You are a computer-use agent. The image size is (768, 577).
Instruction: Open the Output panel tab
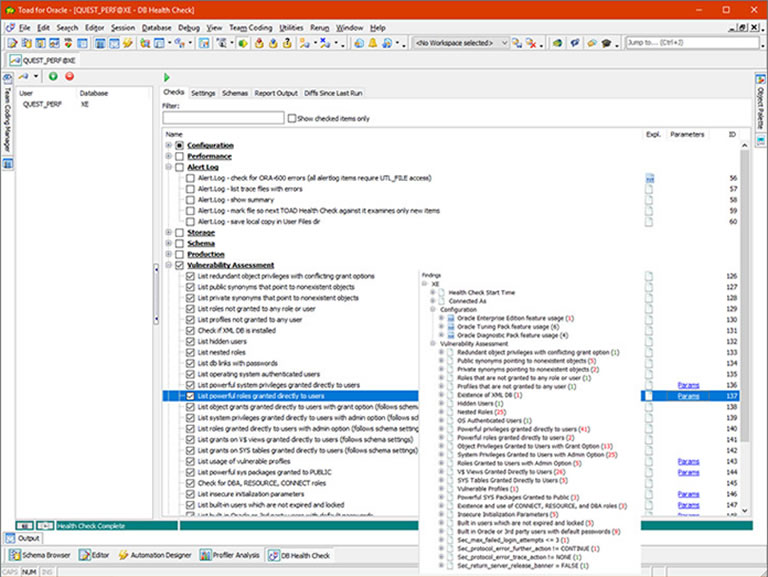coord(23,538)
